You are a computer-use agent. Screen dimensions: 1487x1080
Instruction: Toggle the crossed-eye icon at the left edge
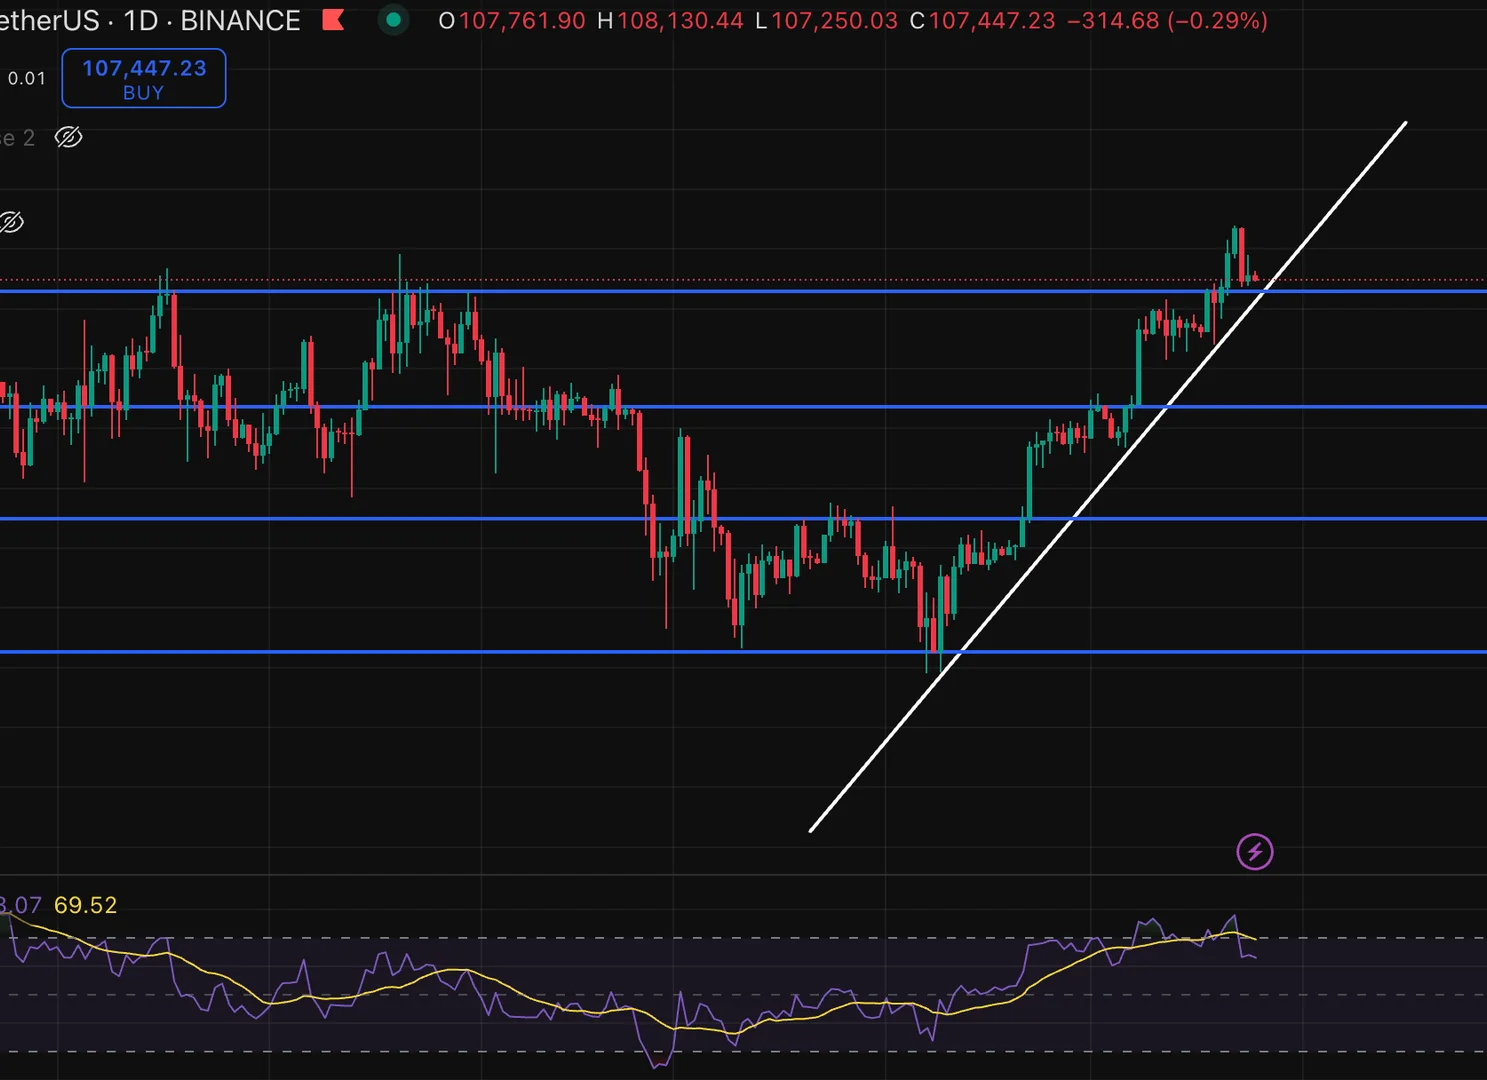click(x=11, y=222)
